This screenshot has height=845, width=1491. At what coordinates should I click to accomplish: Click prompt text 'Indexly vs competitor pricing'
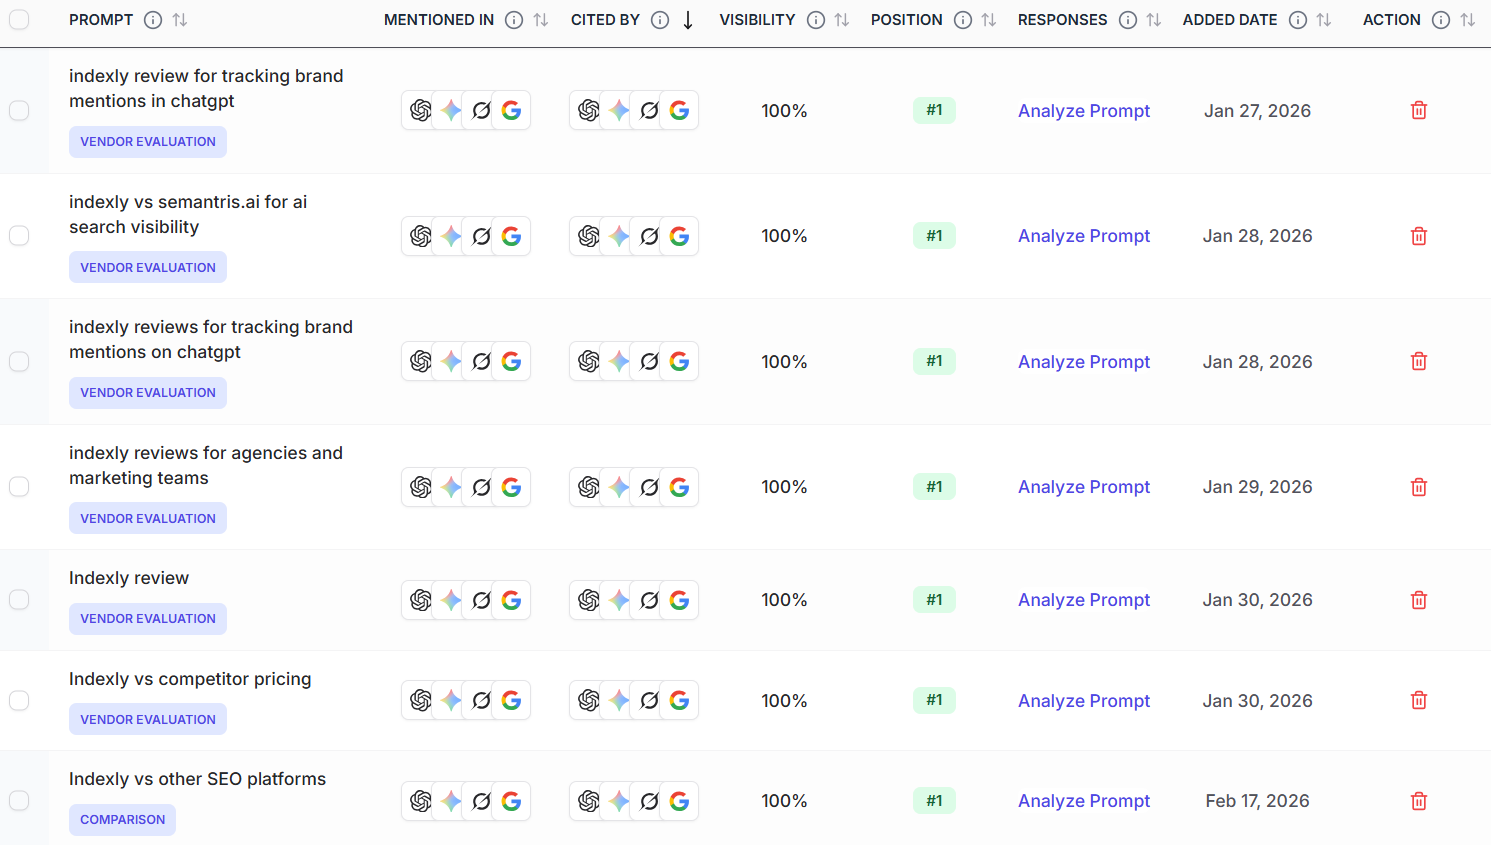tap(190, 679)
